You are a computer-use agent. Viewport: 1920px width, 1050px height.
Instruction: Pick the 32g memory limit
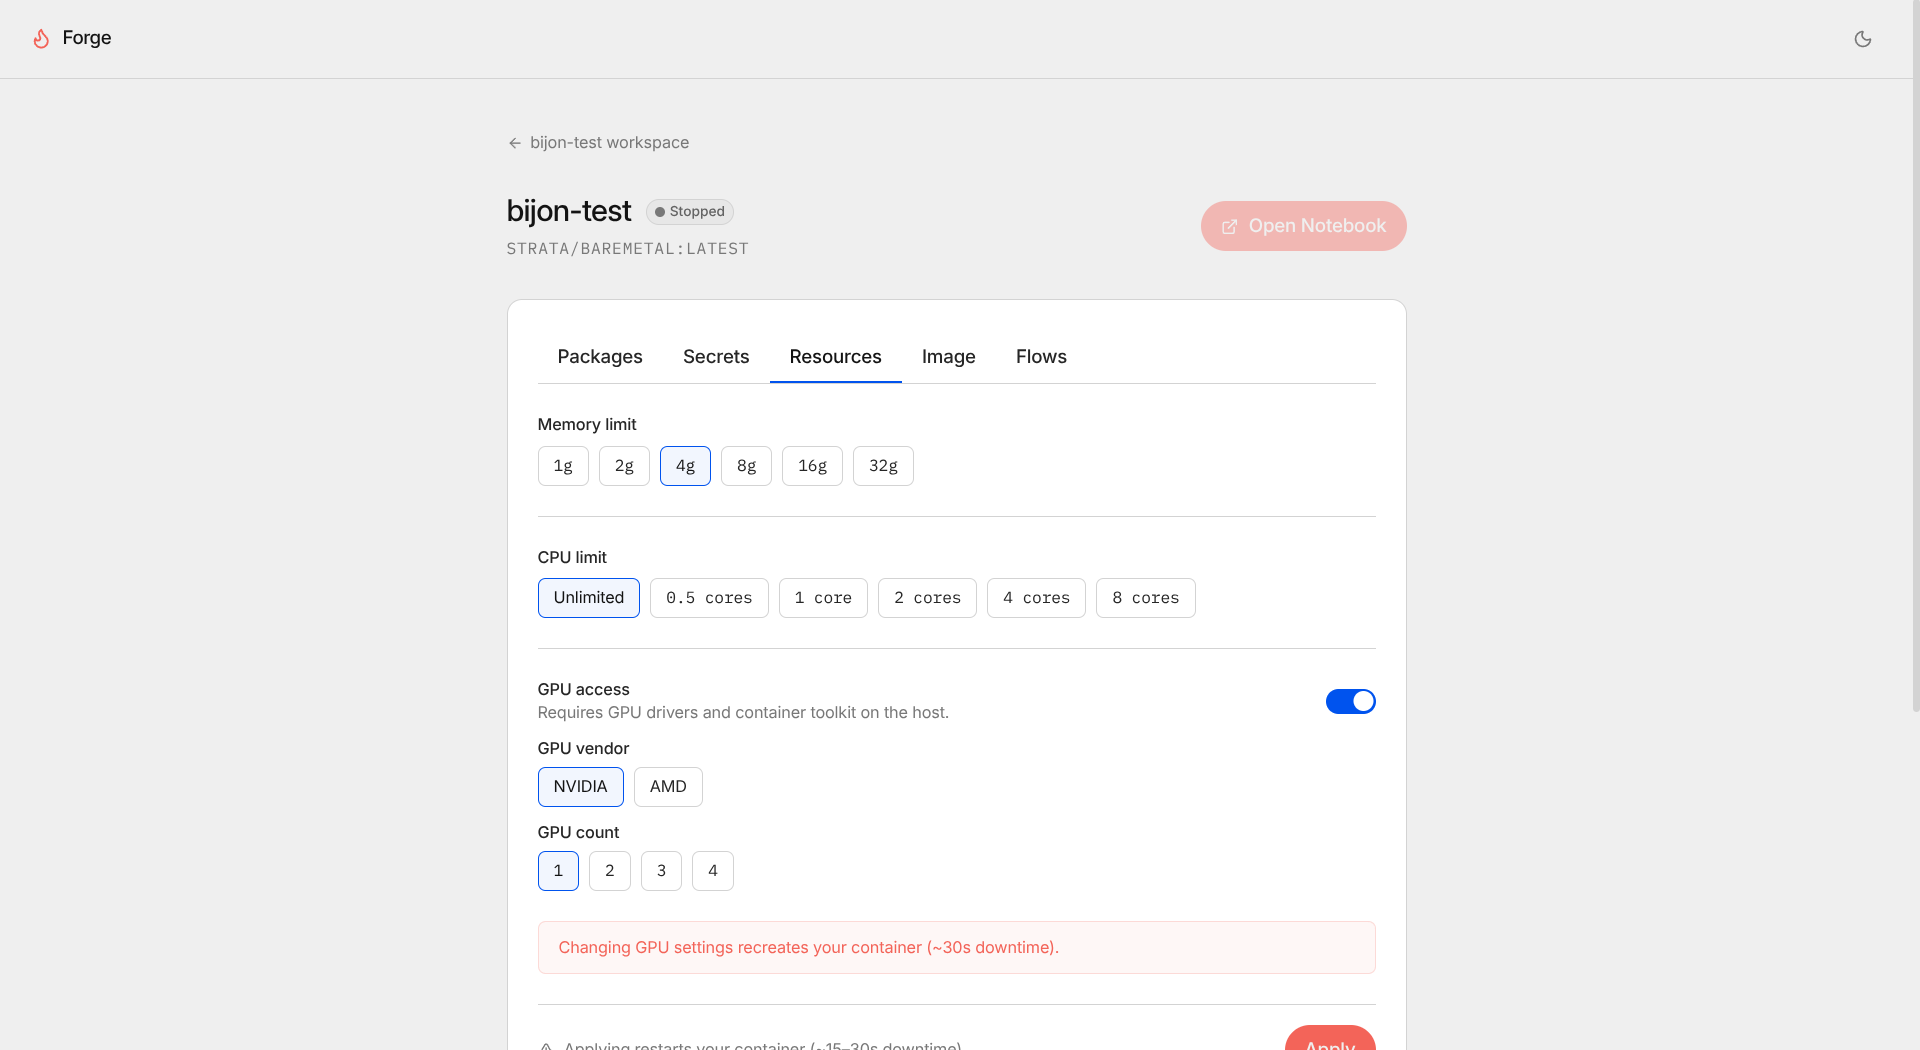click(883, 466)
